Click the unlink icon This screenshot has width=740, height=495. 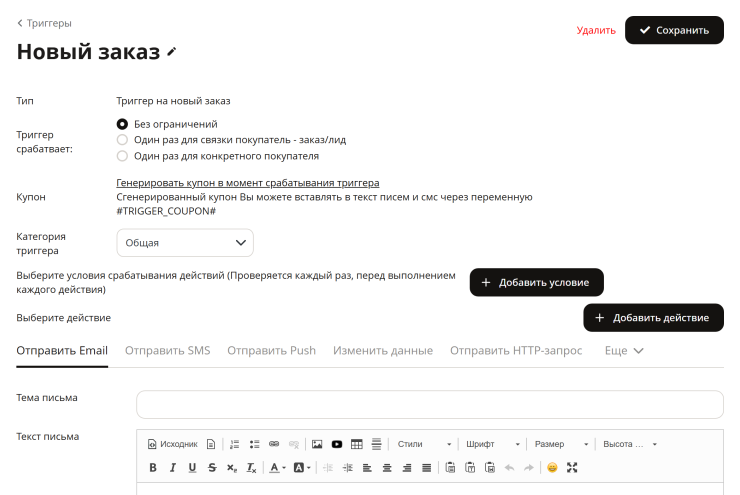[294, 444]
